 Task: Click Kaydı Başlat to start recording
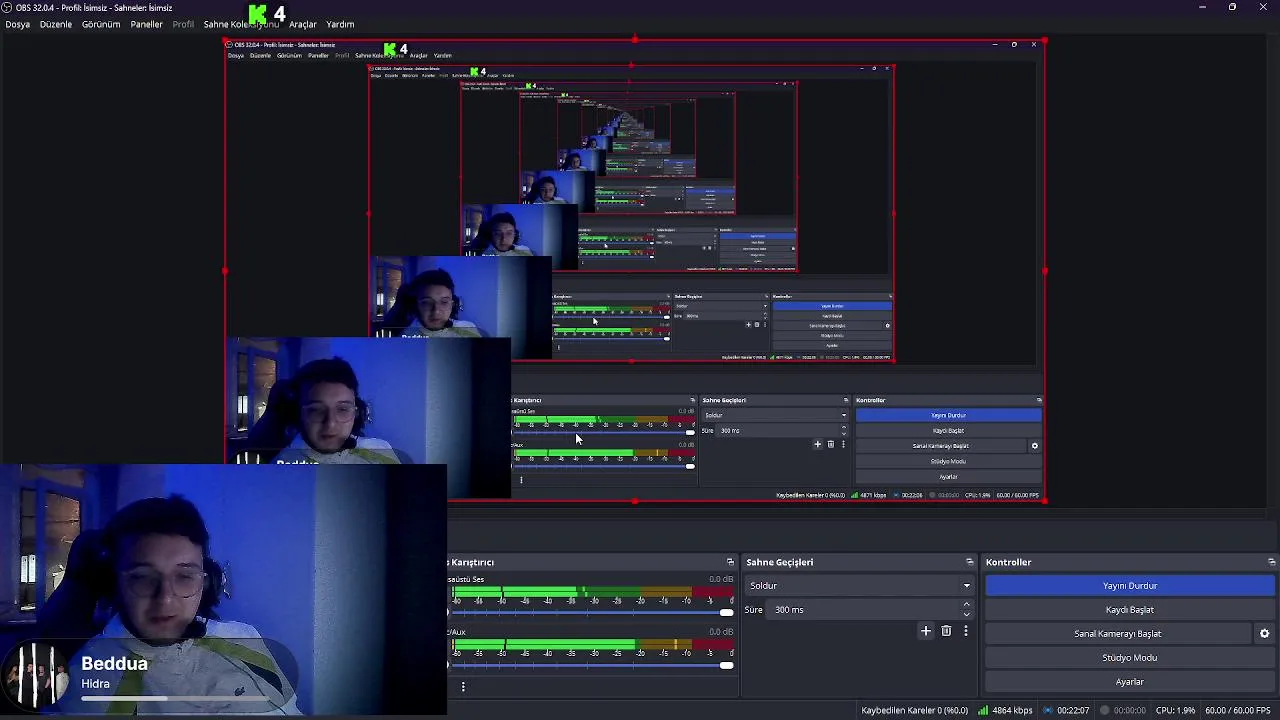pyautogui.click(x=1130, y=610)
